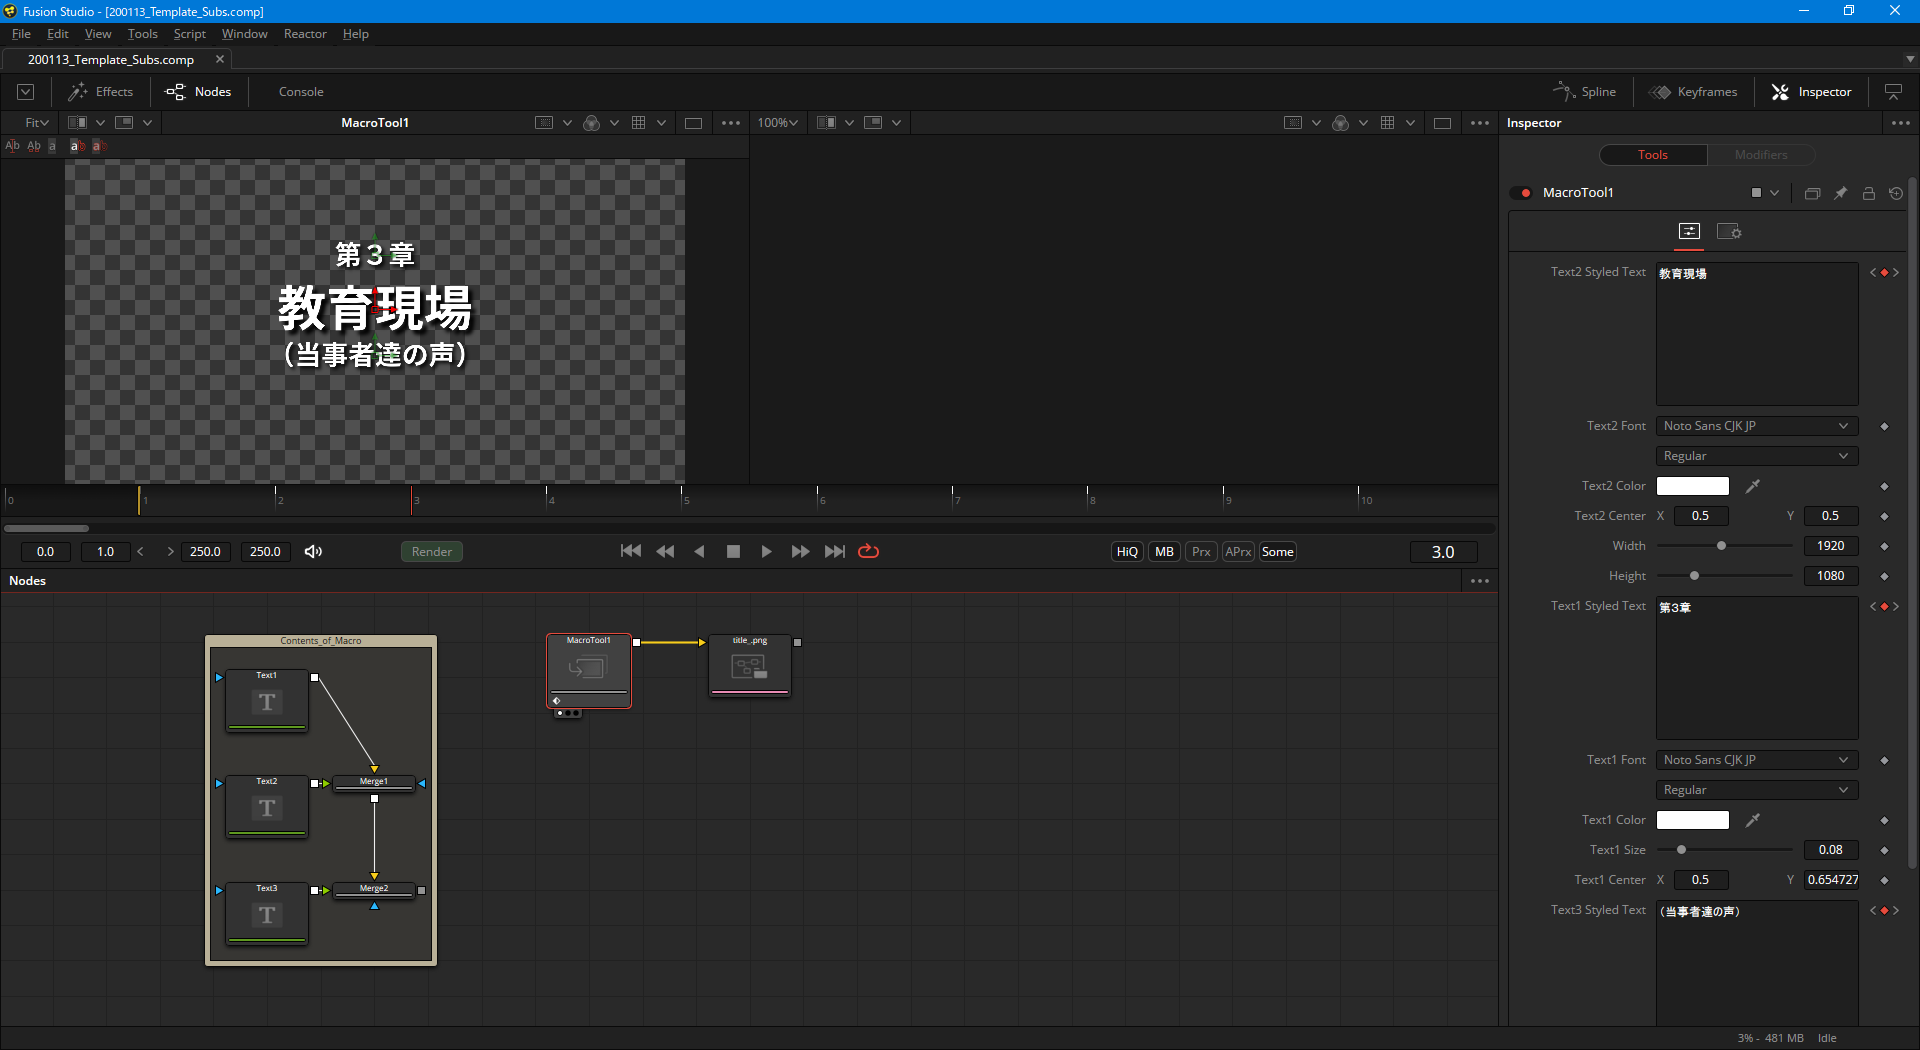Toggle APrx auto proxy
Screen dimensions: 1920x1050
pyautogui.click(x=1238, y=552)
